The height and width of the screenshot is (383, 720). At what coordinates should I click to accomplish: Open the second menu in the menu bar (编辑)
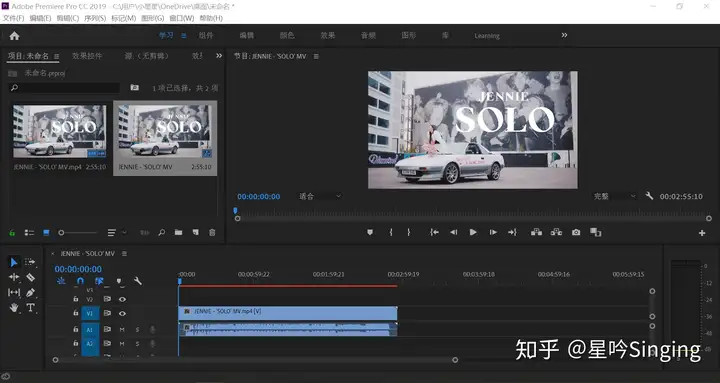tap(40, 18)
